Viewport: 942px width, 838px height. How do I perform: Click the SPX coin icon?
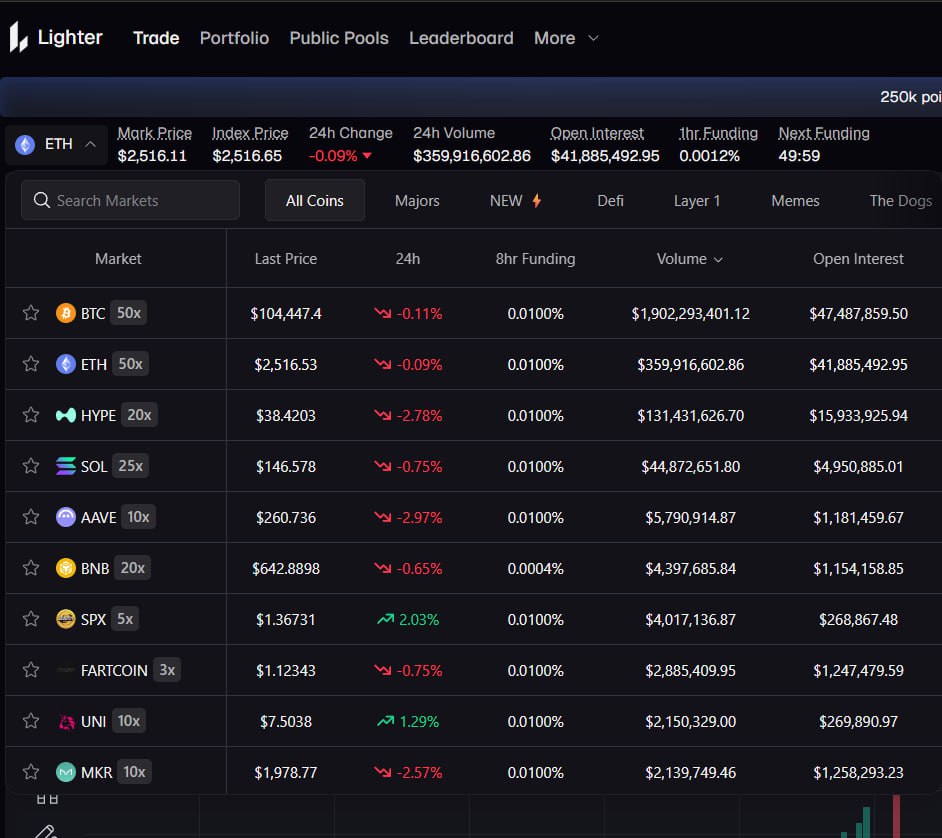coord(65,619)
